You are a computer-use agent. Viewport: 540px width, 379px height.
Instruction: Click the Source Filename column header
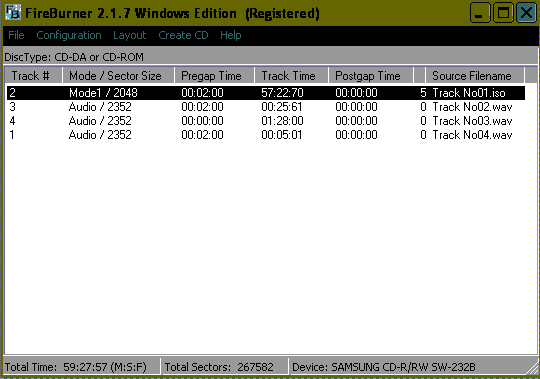[475, 75]
